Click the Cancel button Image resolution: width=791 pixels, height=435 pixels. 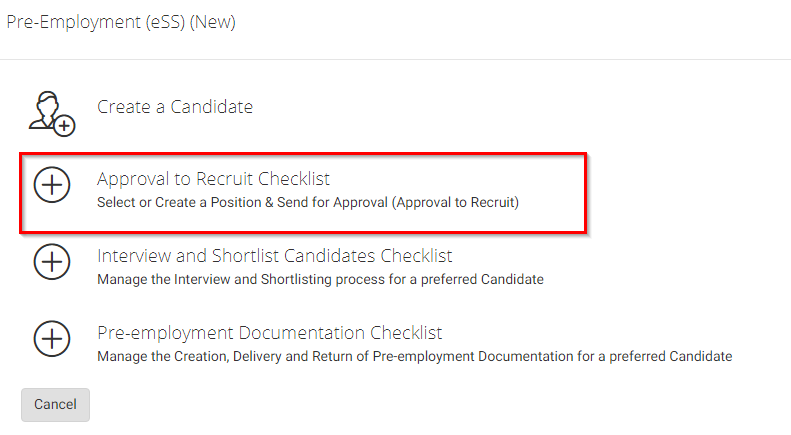coord(55,404)
